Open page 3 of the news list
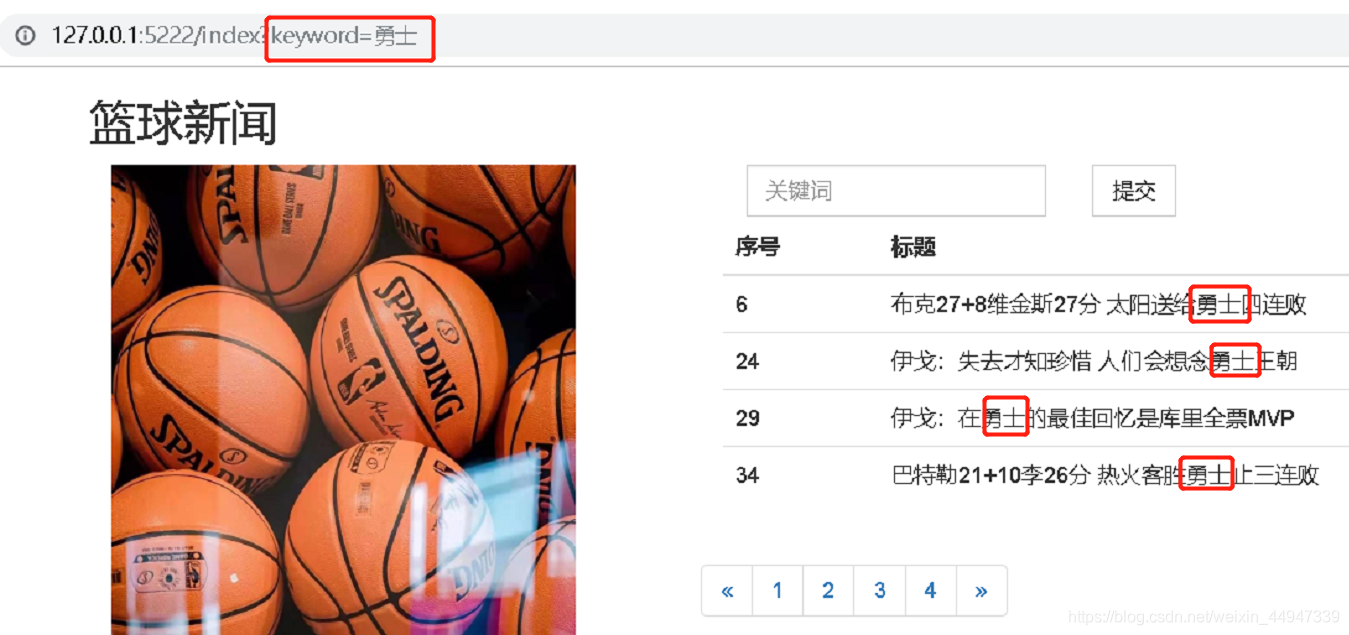1349x635 pixels. [x=879, y=590]
